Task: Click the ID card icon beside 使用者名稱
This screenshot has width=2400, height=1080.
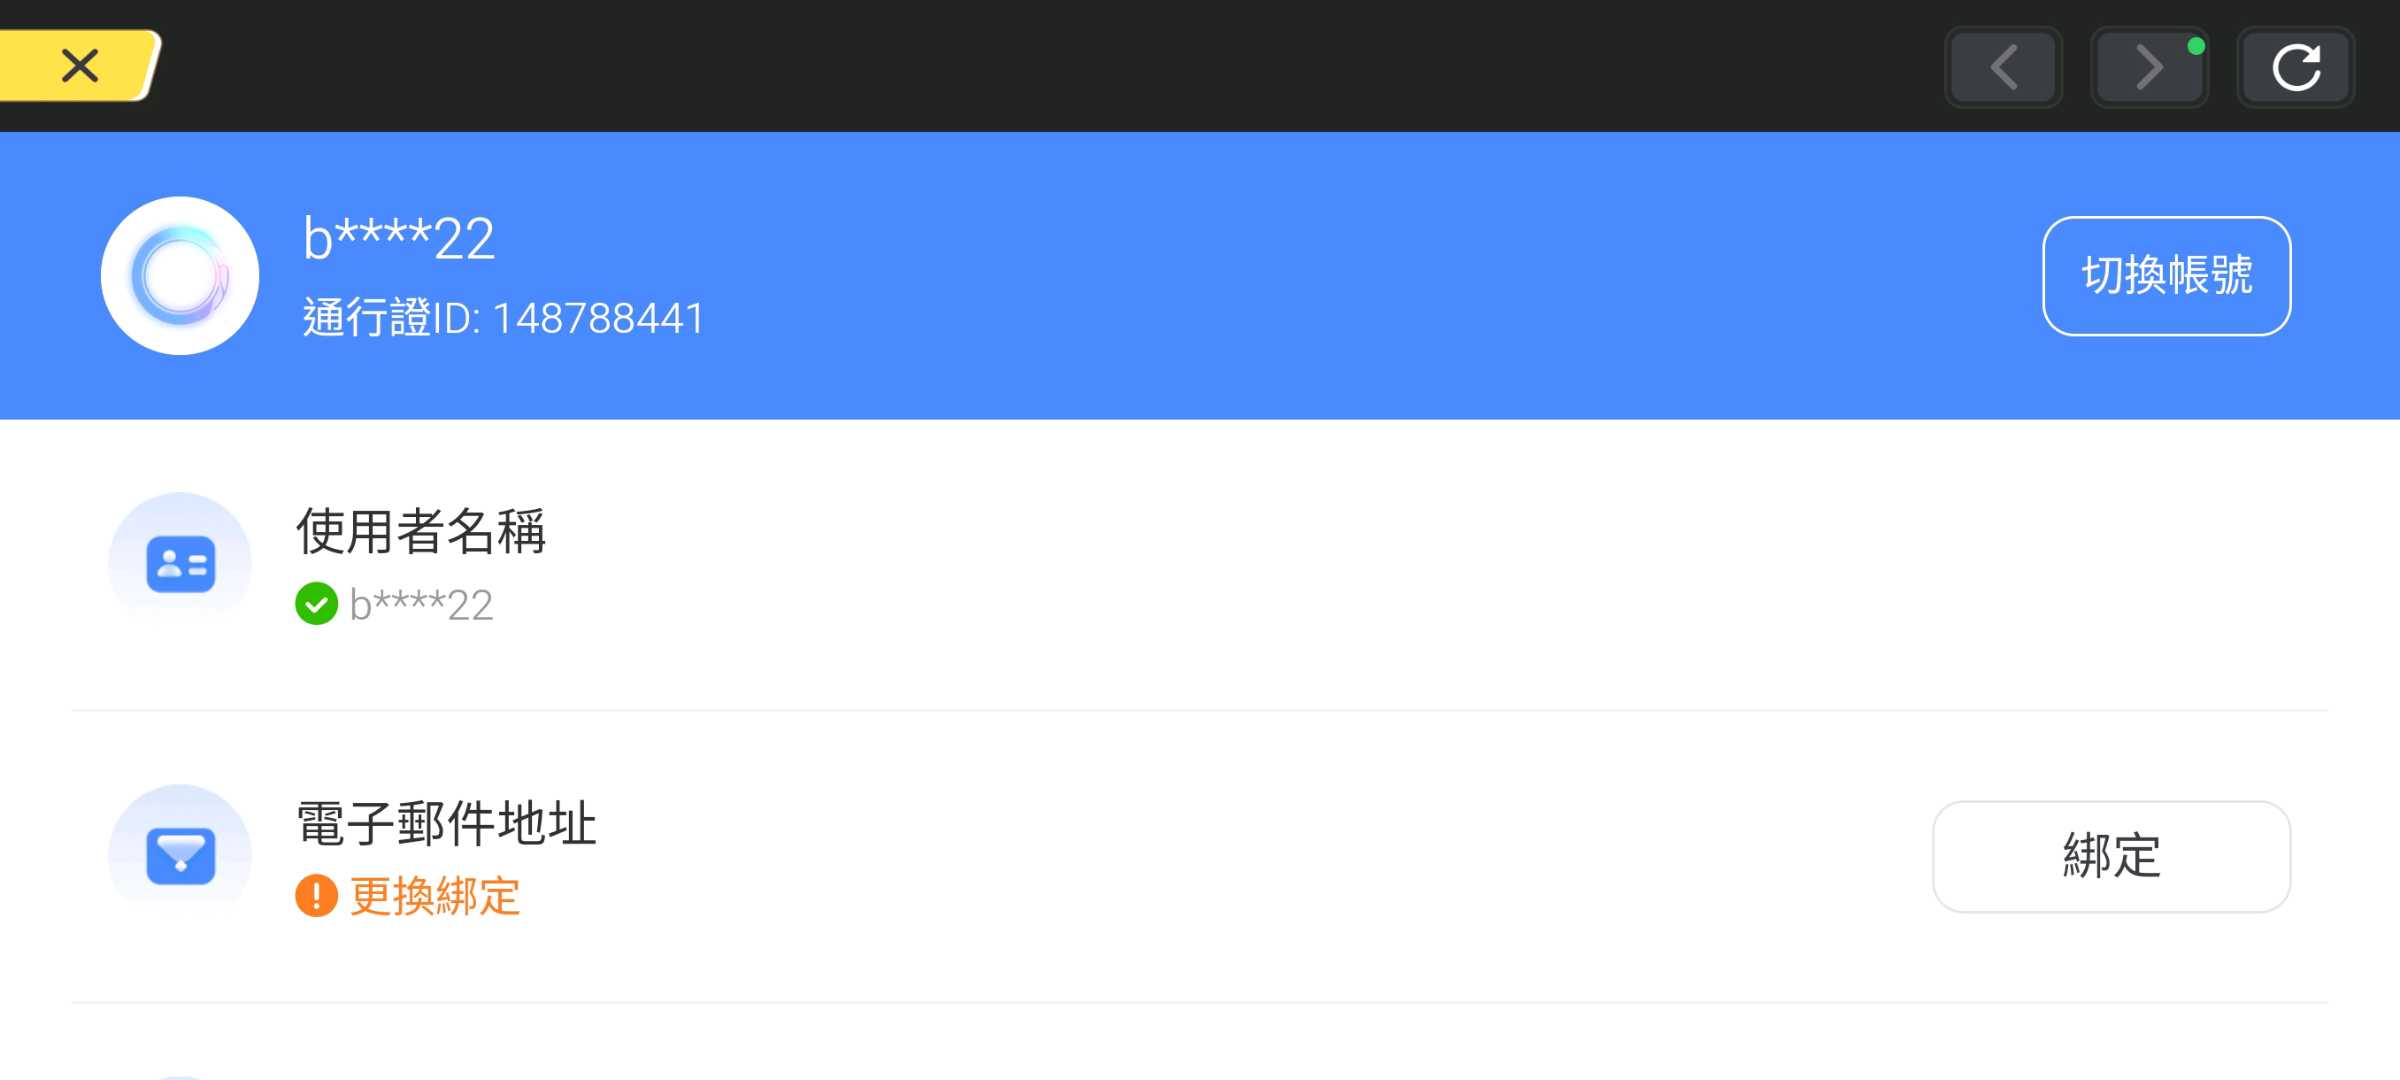Action: pyautogui.click(x=180, y=563)
